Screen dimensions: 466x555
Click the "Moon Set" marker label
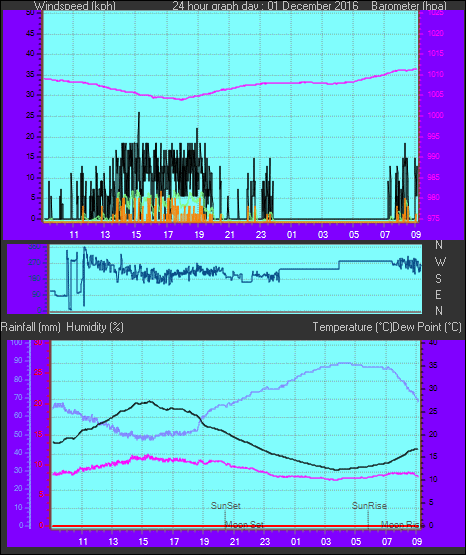(244, 525)
